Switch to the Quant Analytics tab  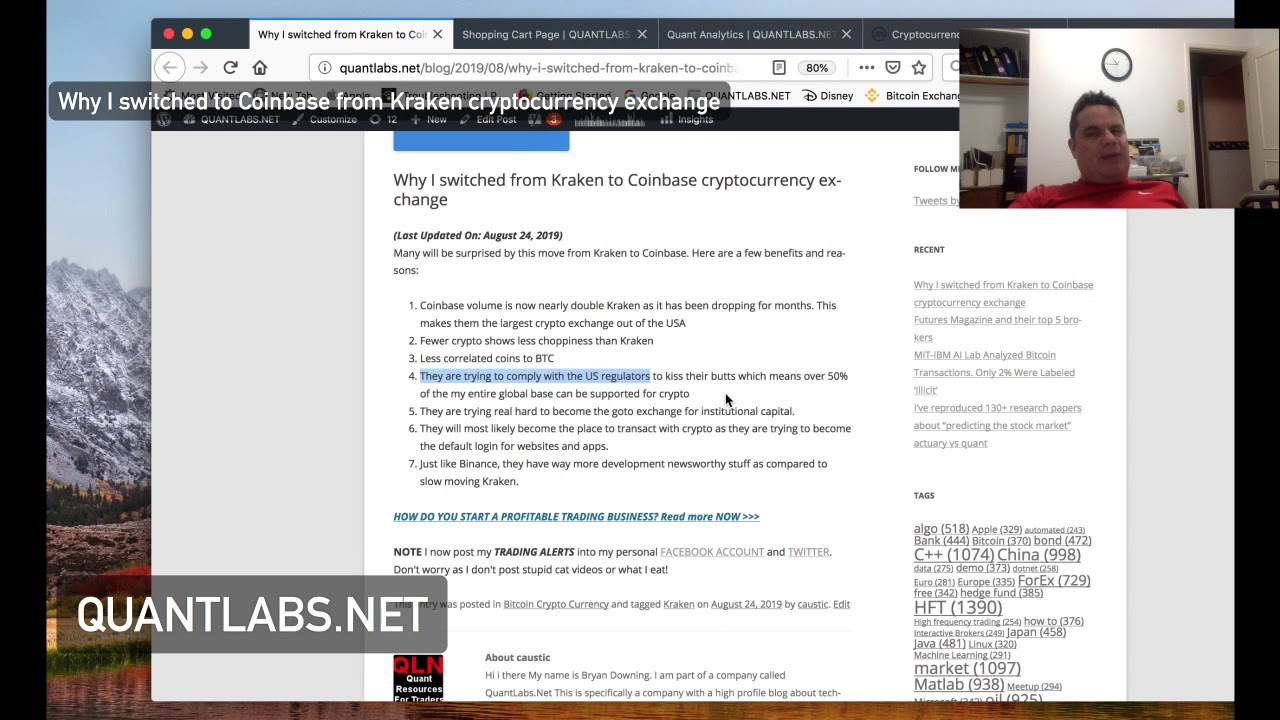click(x=752, y=34)
